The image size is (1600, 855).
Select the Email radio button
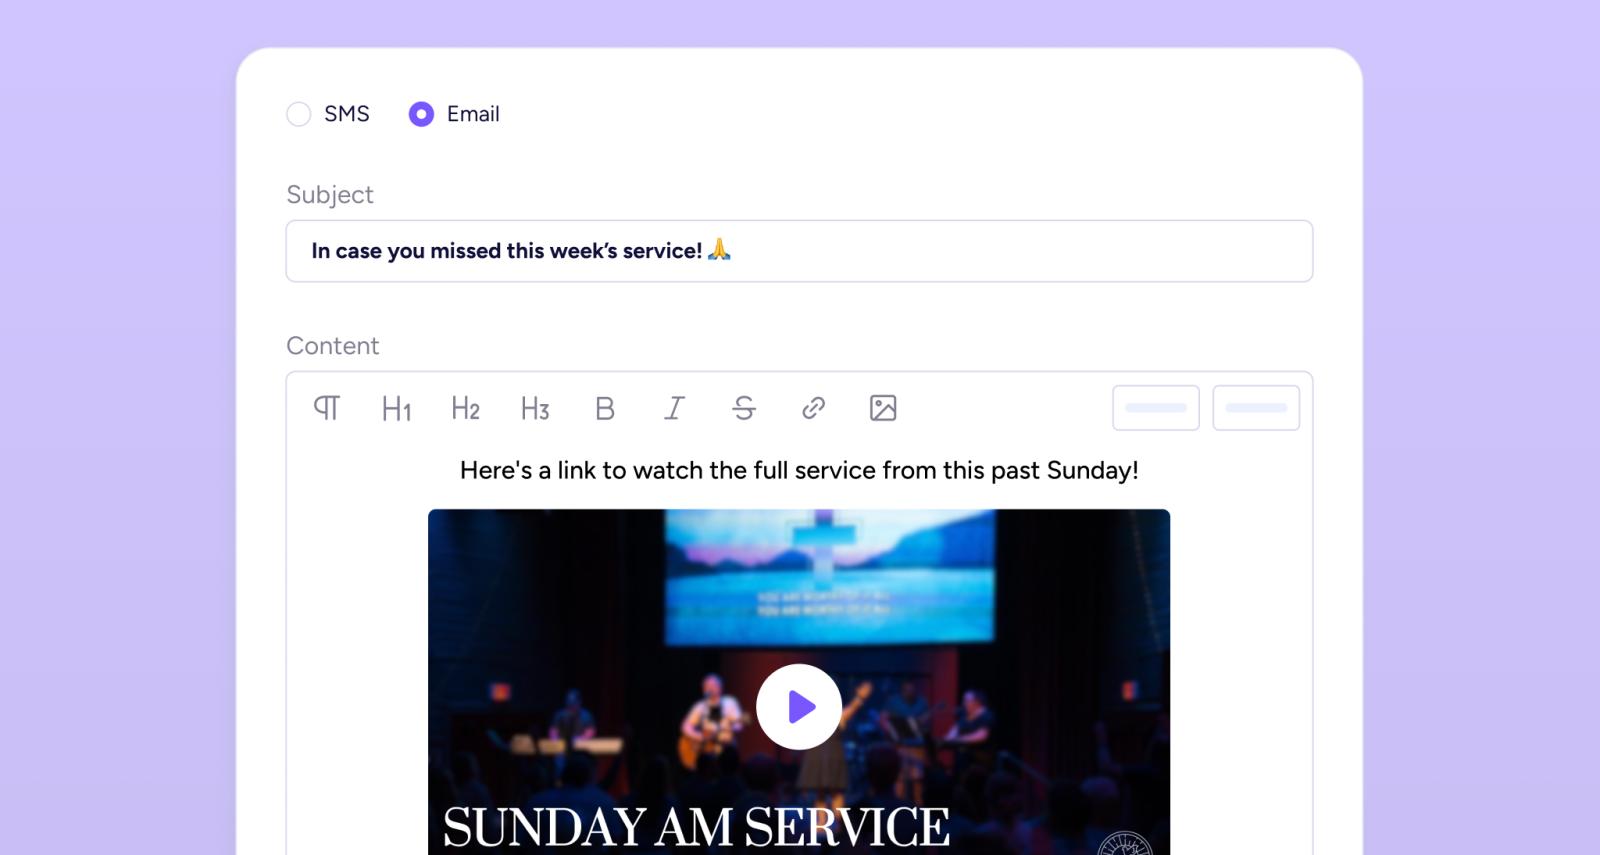click(421, 114)
